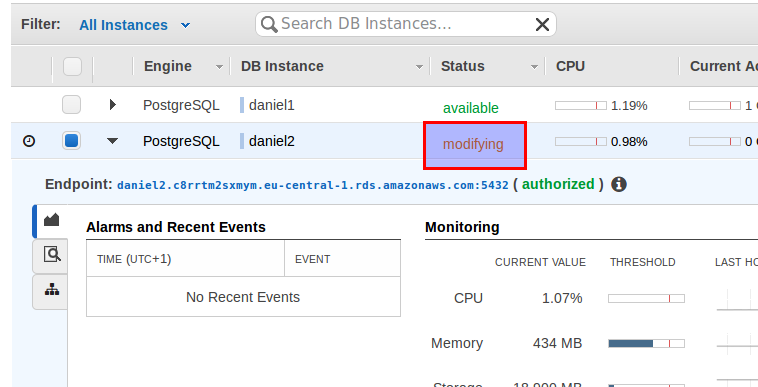The width and height of the screenshot is (758, 387).
Task: Click the daniel2 endpoint address link
Action: pyautogui.click(x=313, y=185)
